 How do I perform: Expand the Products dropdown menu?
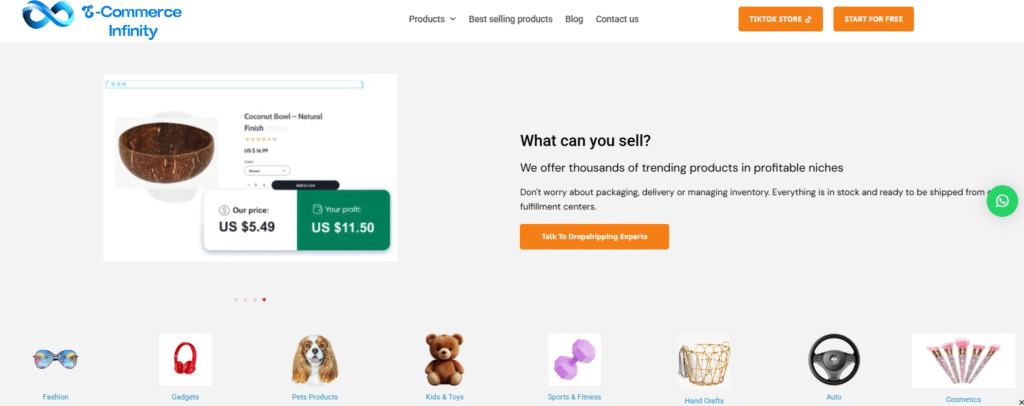tap(432, 19)
